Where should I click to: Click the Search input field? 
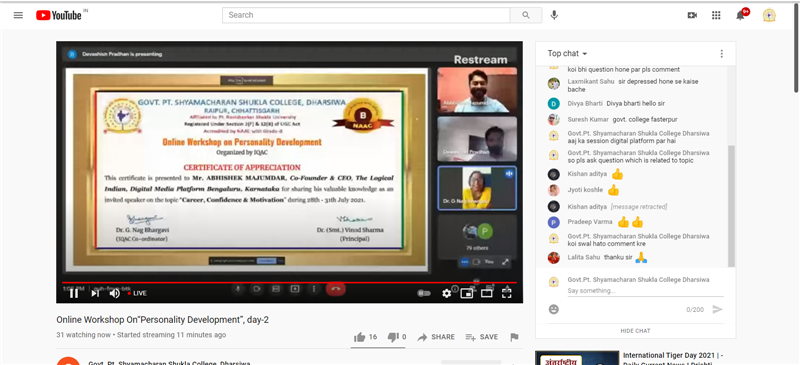pyautogui.click(x=366, y=15)
